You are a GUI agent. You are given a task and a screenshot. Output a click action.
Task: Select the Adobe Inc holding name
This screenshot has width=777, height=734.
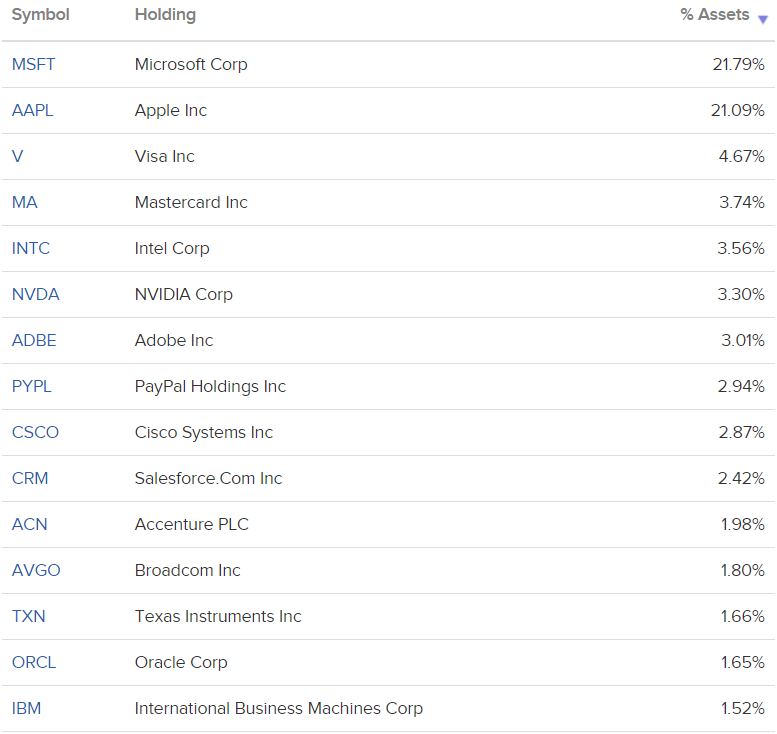coord(174,340)
